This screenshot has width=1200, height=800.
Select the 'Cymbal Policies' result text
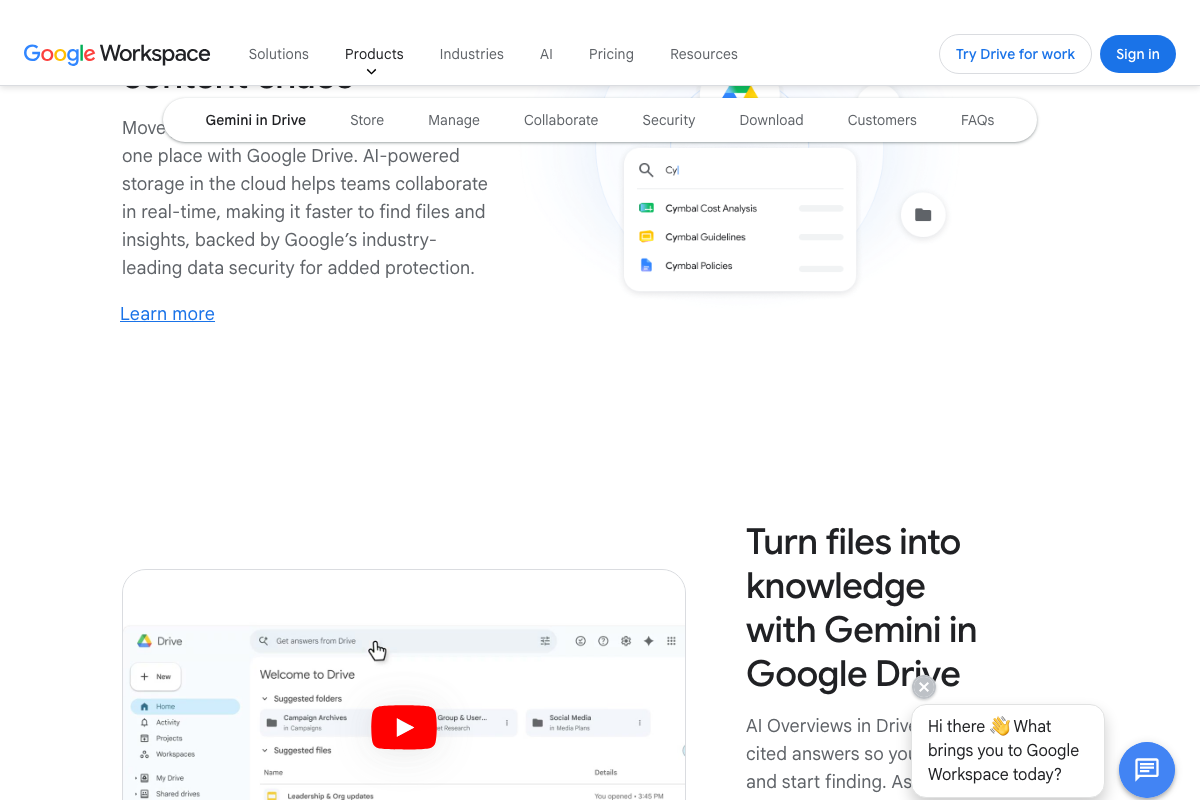(x=699, y=266)
